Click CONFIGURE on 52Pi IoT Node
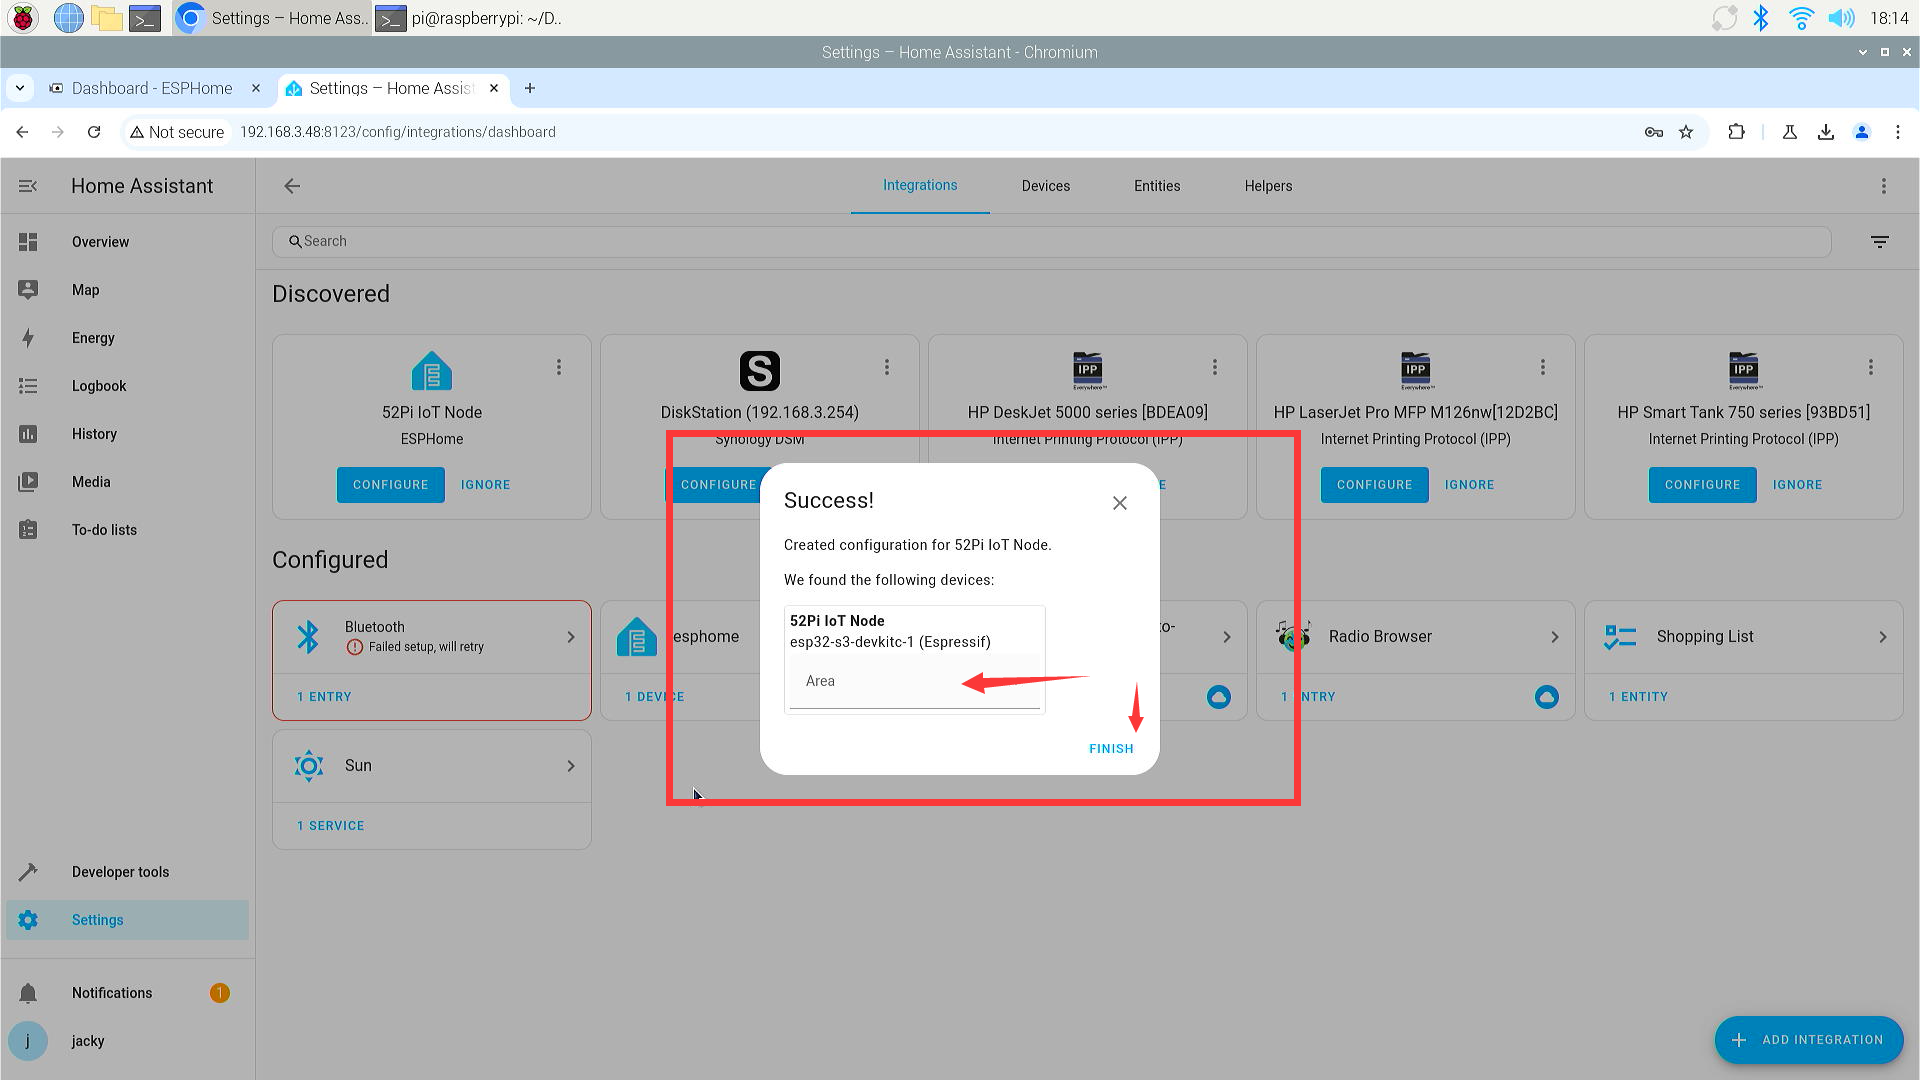This screenshot has width=1920, height=1080. (x=390, y=484)
